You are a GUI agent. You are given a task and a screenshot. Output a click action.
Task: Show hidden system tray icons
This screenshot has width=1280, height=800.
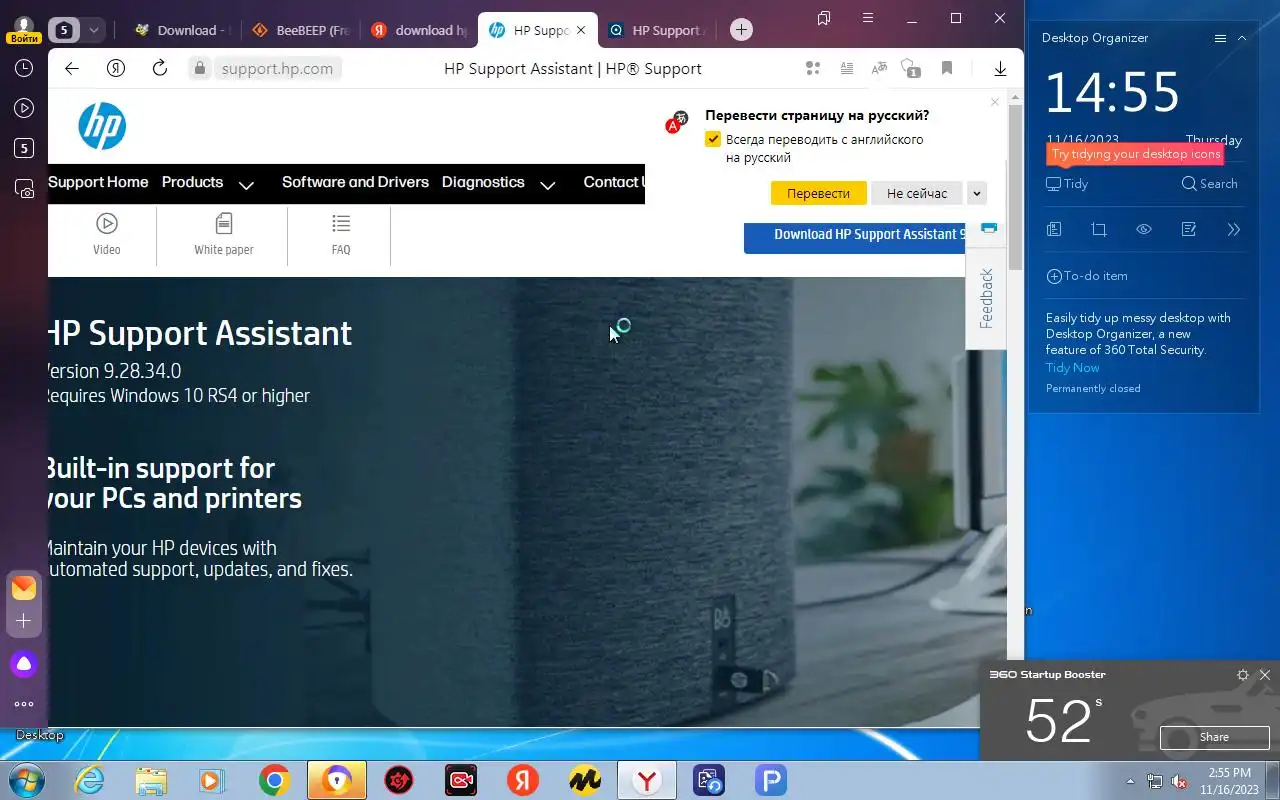pos(1131,781)
